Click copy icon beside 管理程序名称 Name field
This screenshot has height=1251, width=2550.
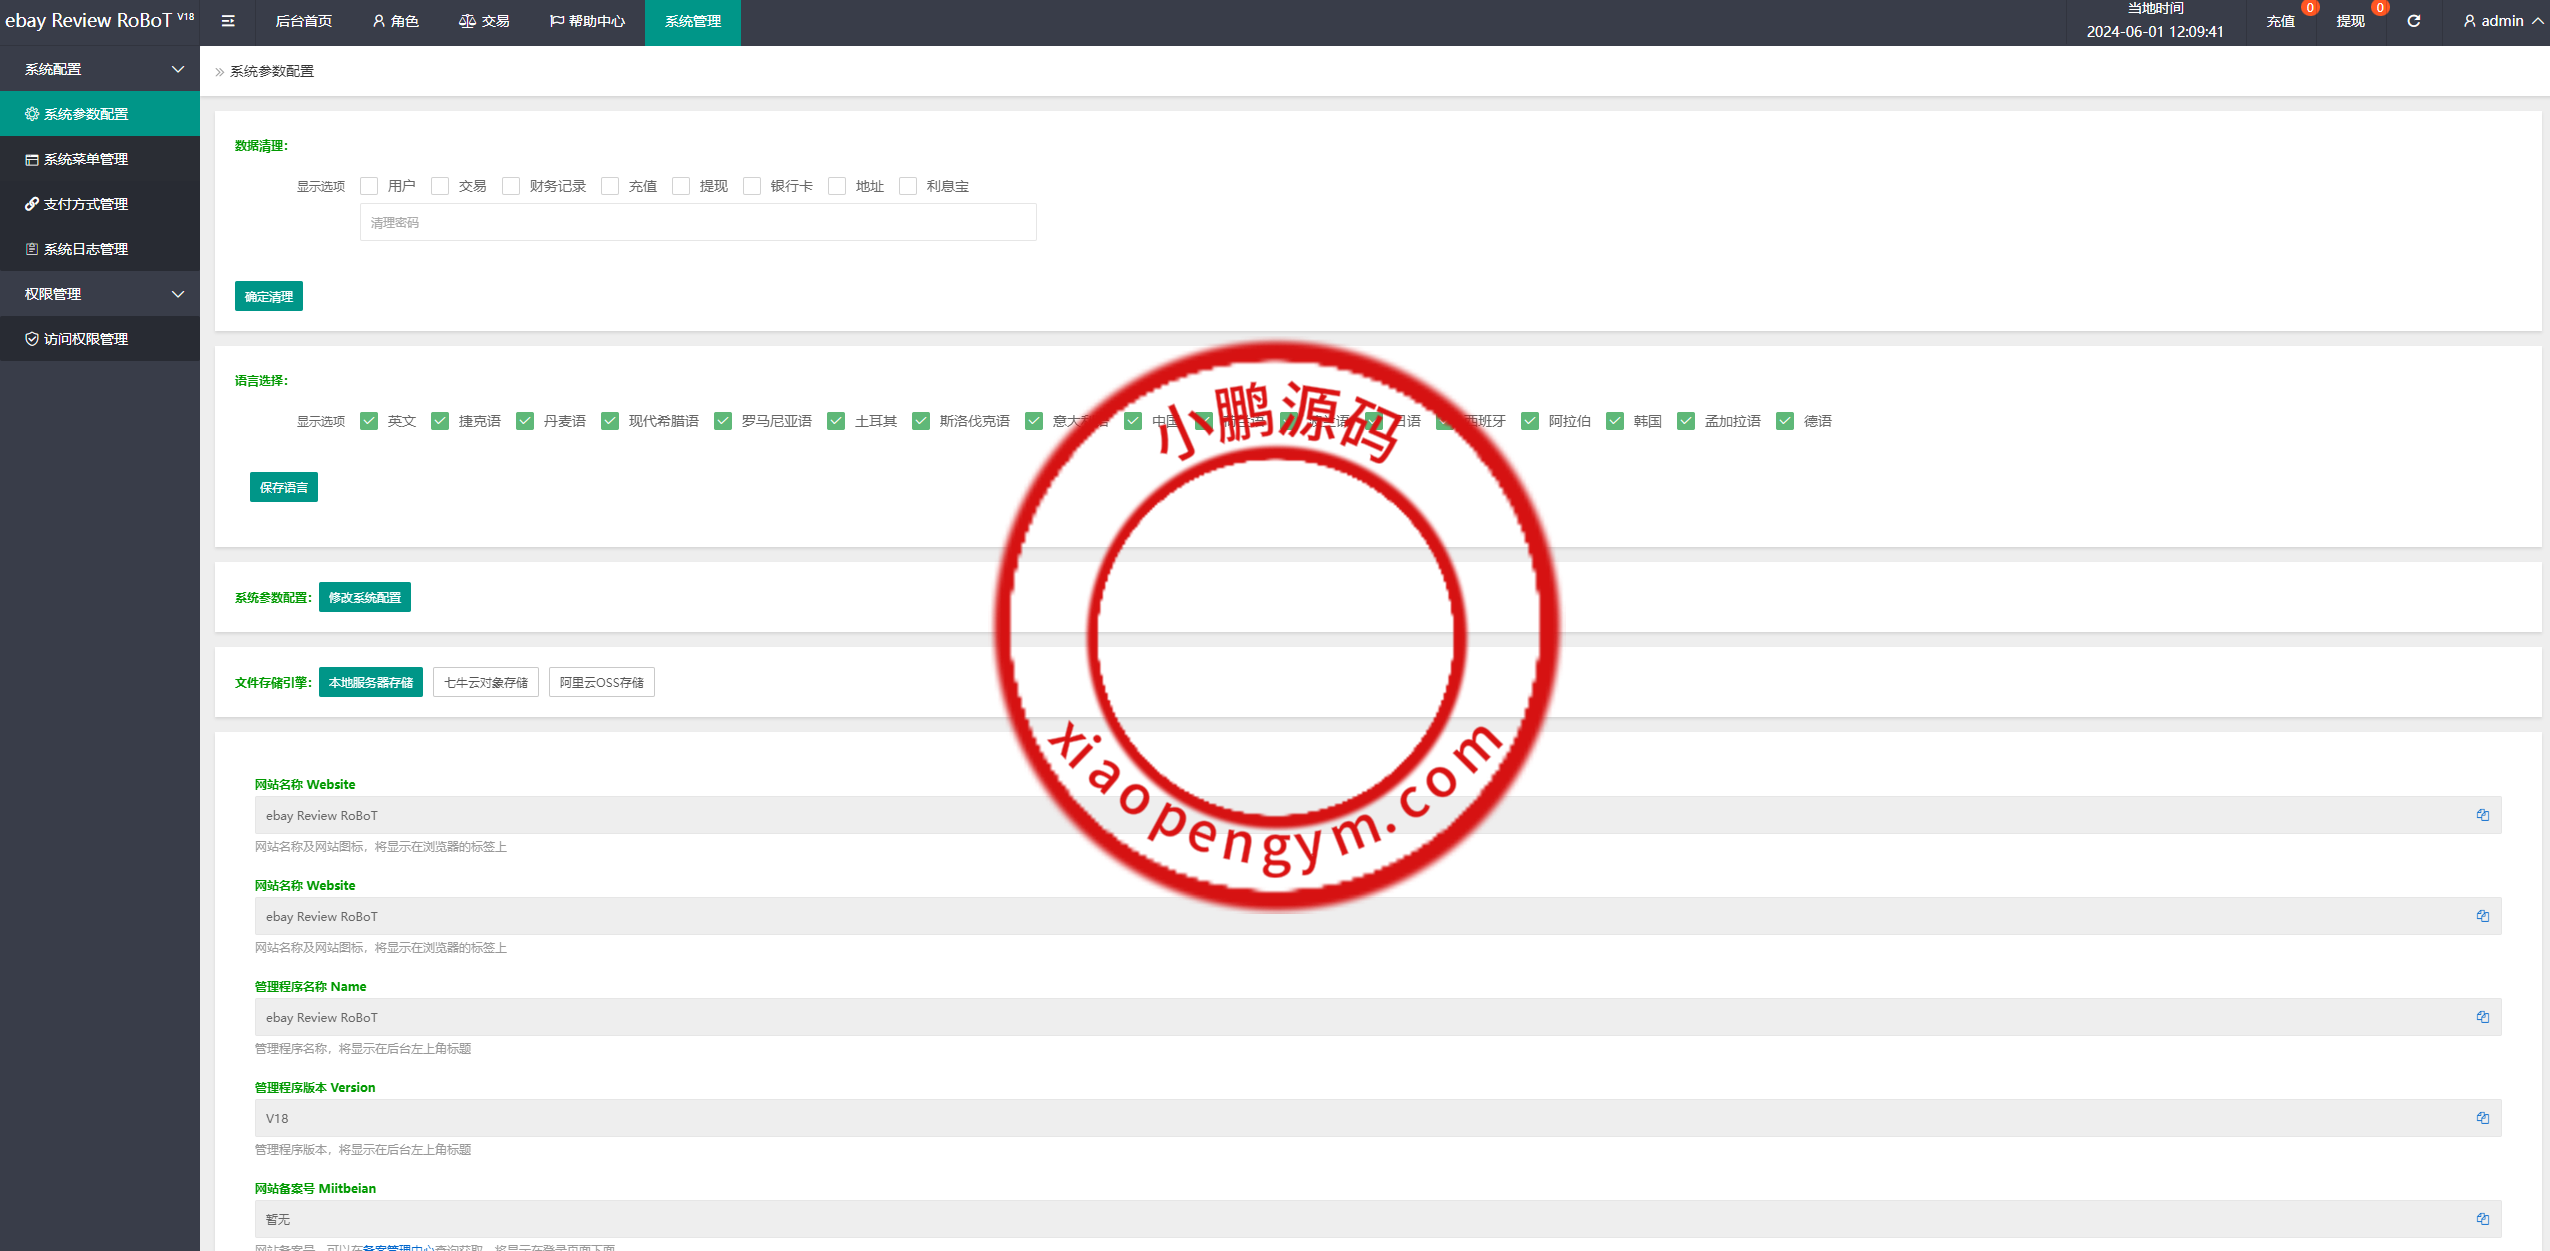coord(2482,1017)
